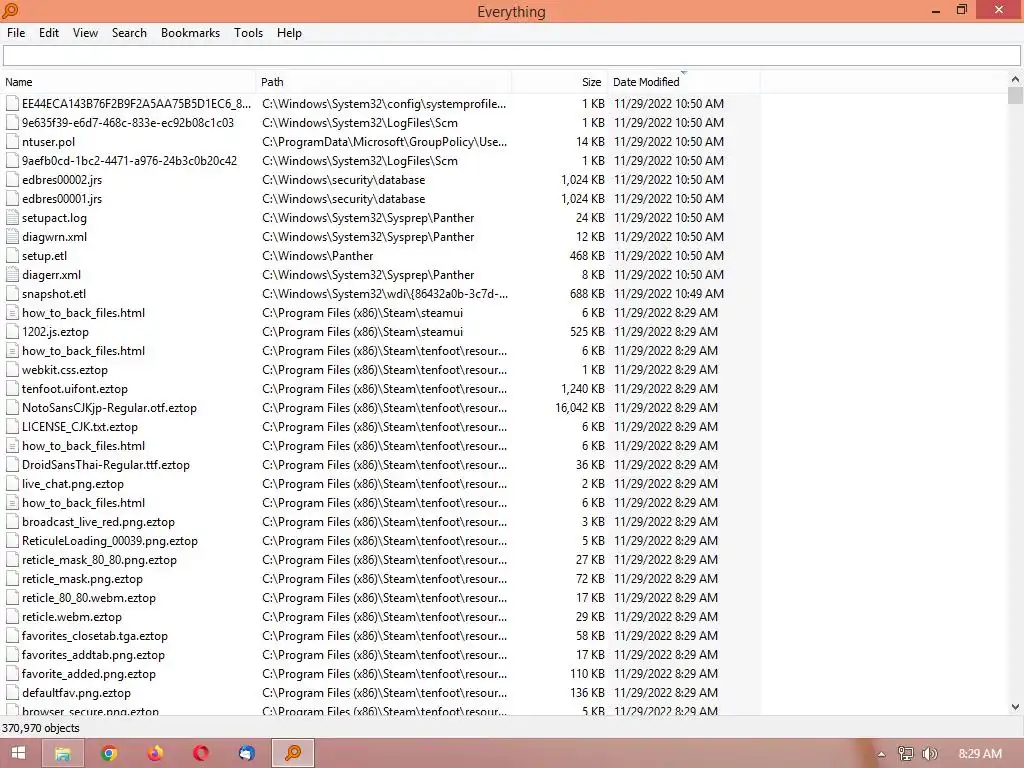Click the 370,970 objects status bar text
The height and width of the screenshot is (768, 1024).
[x=40, y=728]
